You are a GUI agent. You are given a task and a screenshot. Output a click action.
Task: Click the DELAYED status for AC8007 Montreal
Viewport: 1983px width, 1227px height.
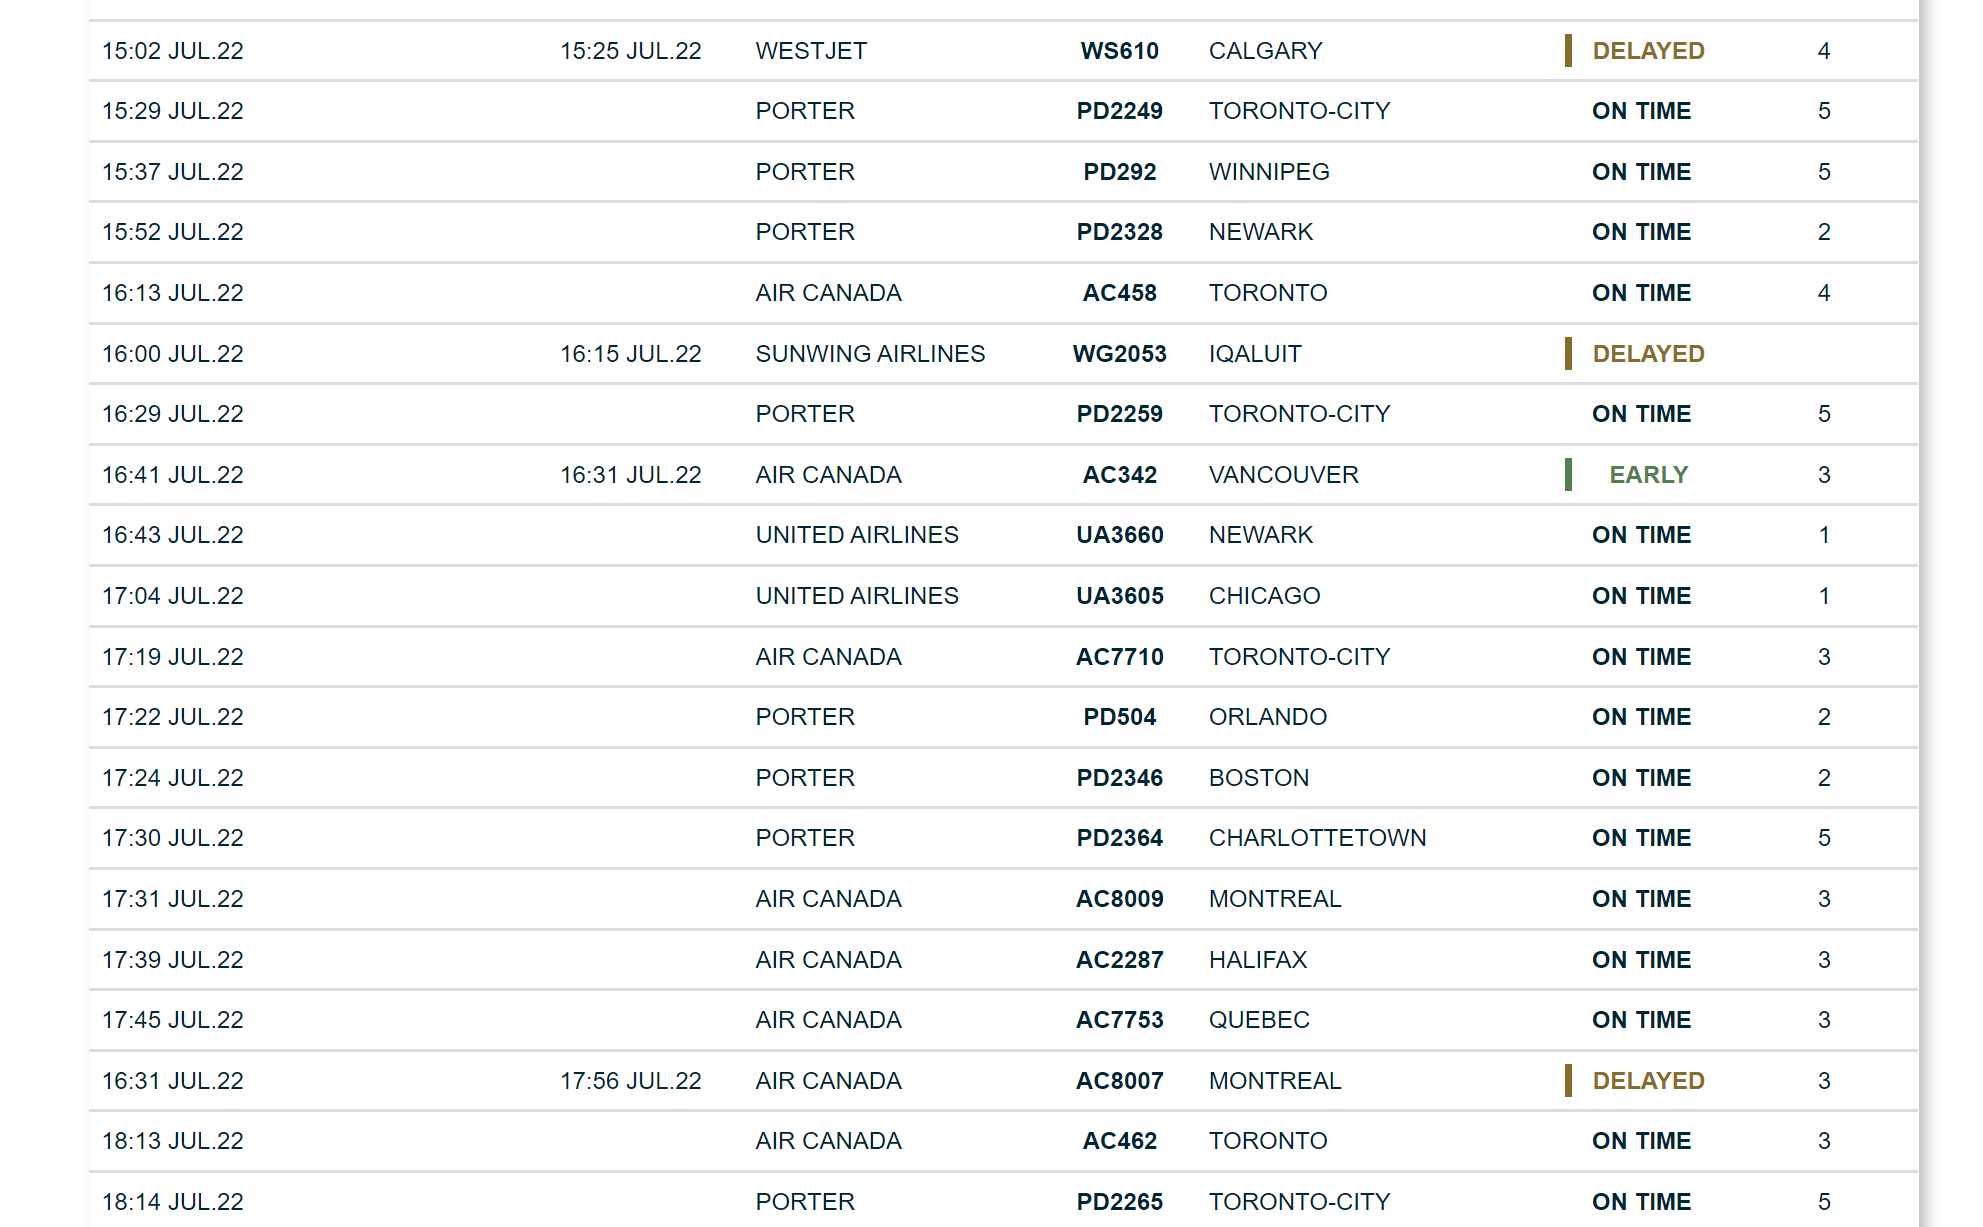click(x=1648, y=1081)
